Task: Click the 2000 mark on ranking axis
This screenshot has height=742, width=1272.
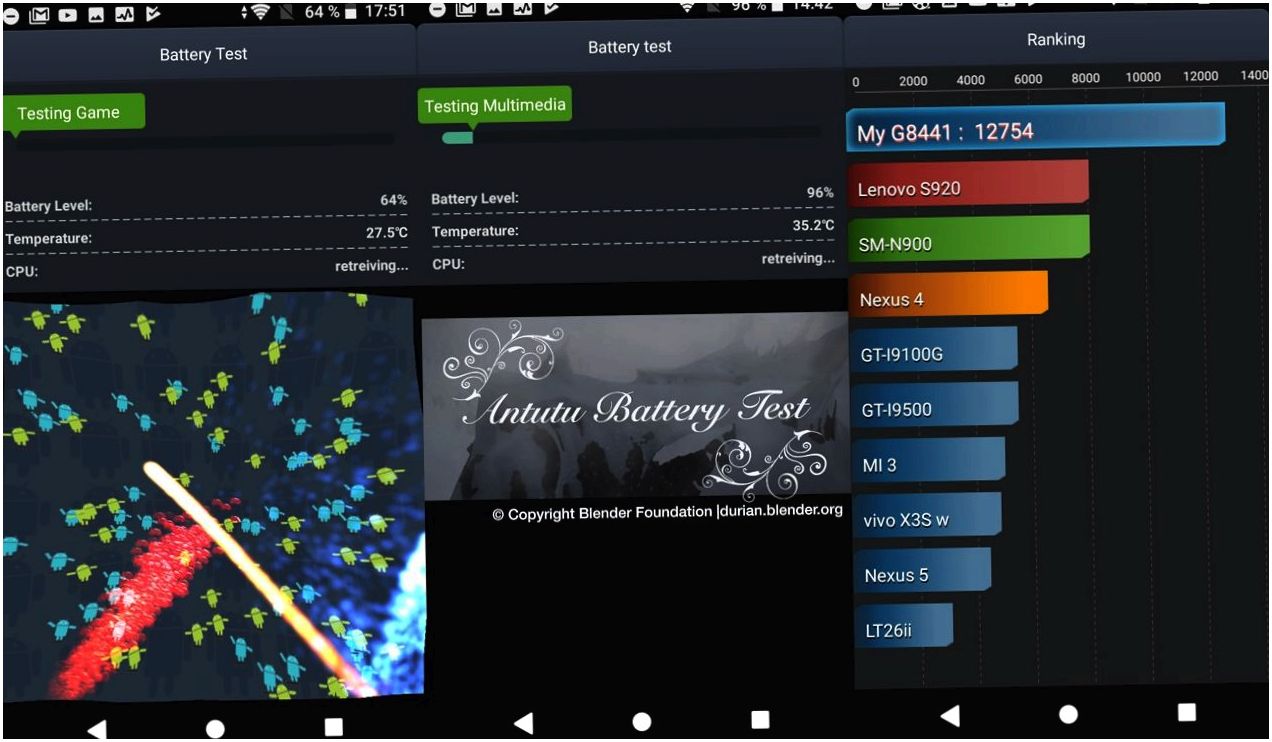Action: 913,81
